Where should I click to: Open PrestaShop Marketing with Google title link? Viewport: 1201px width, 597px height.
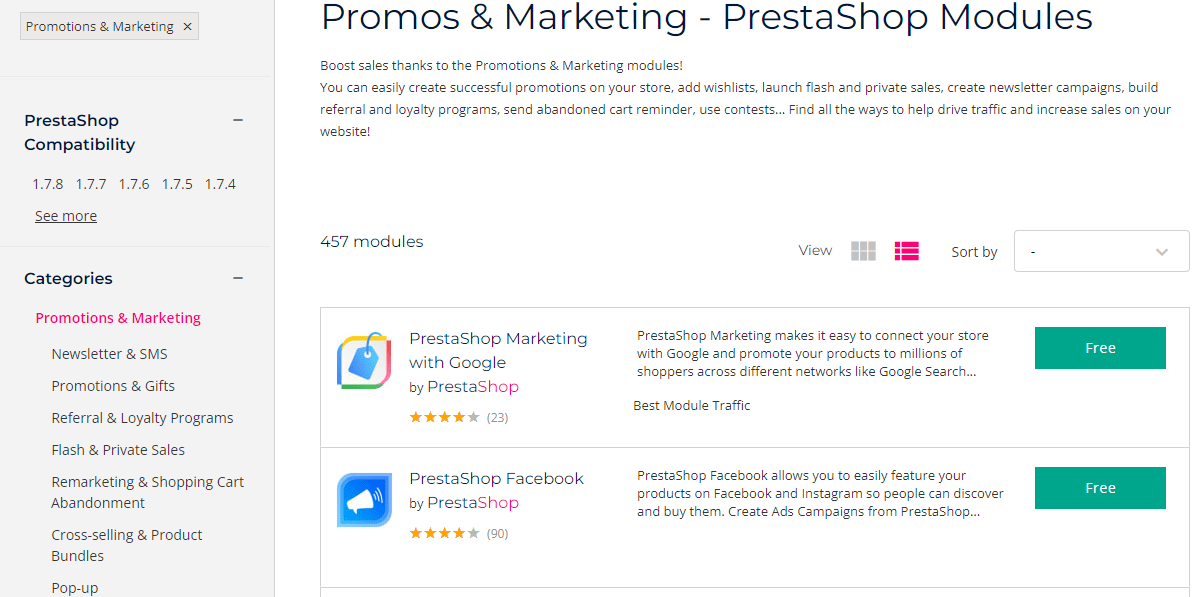pos(498,350)
